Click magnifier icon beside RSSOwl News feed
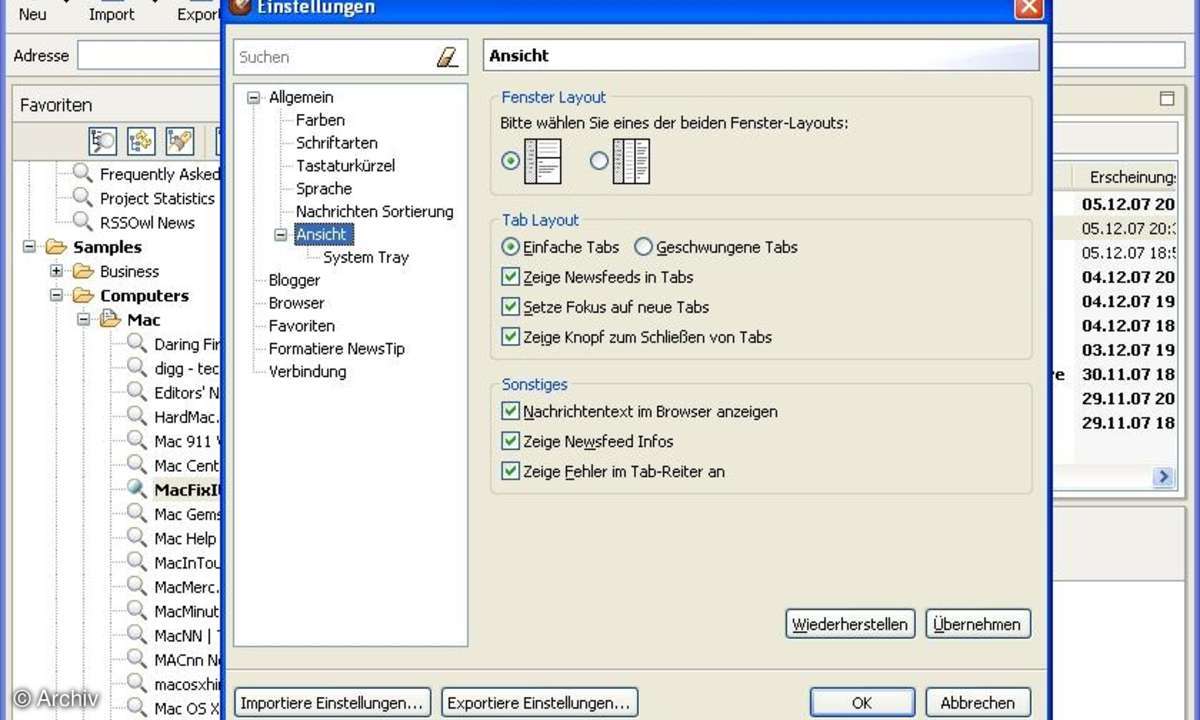1200x720 pixels. (x=83, y=222)
